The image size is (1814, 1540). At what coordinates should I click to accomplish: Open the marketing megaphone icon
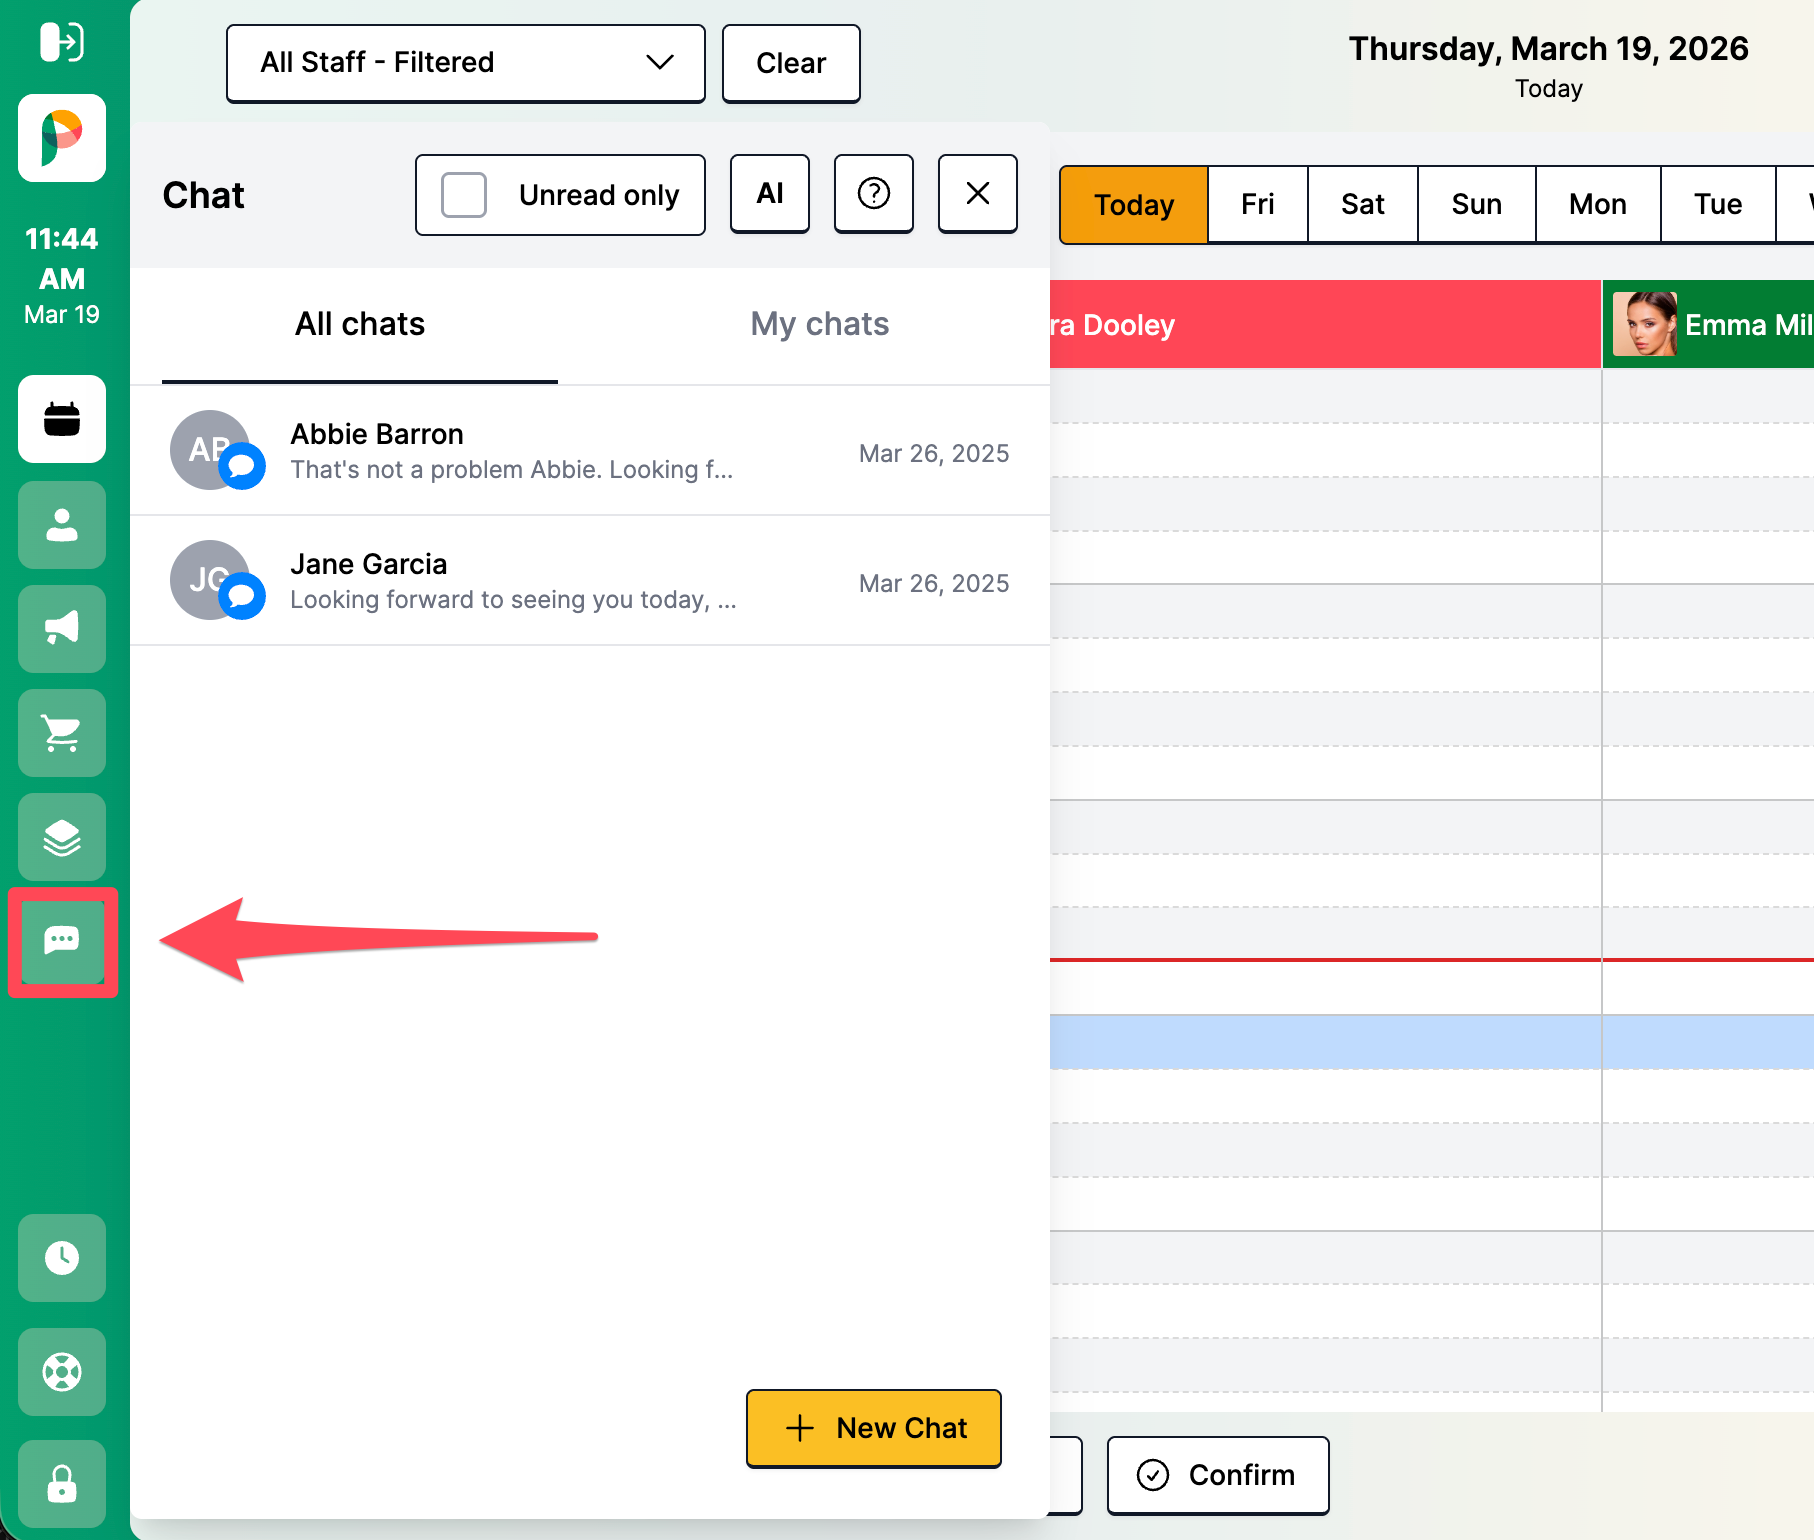coord(62,629)
